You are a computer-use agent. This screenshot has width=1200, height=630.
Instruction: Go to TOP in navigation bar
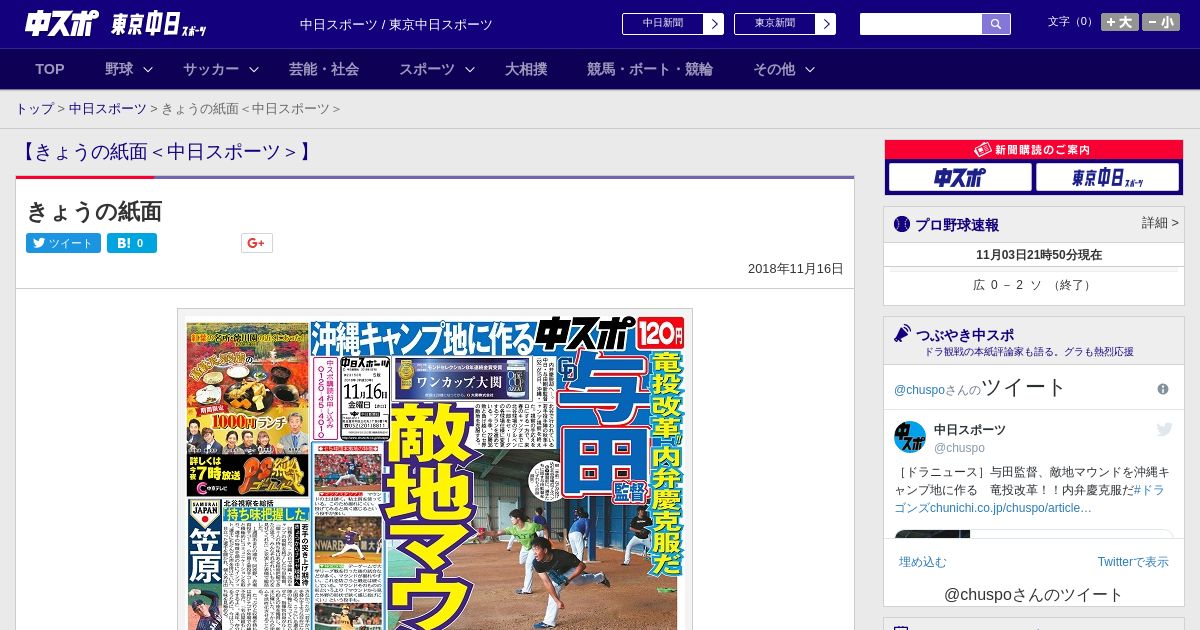50,69
